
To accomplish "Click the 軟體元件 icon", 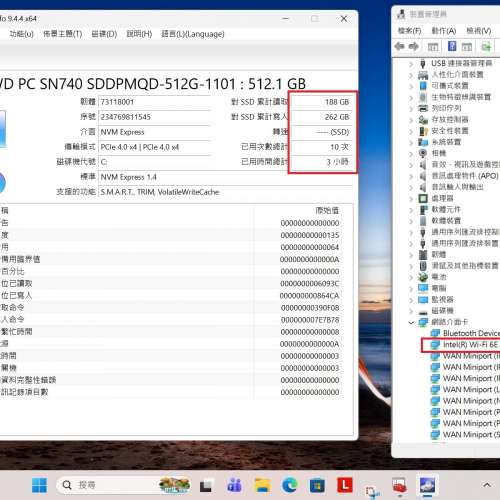I will pyautogui.click(x=423, y=210).
